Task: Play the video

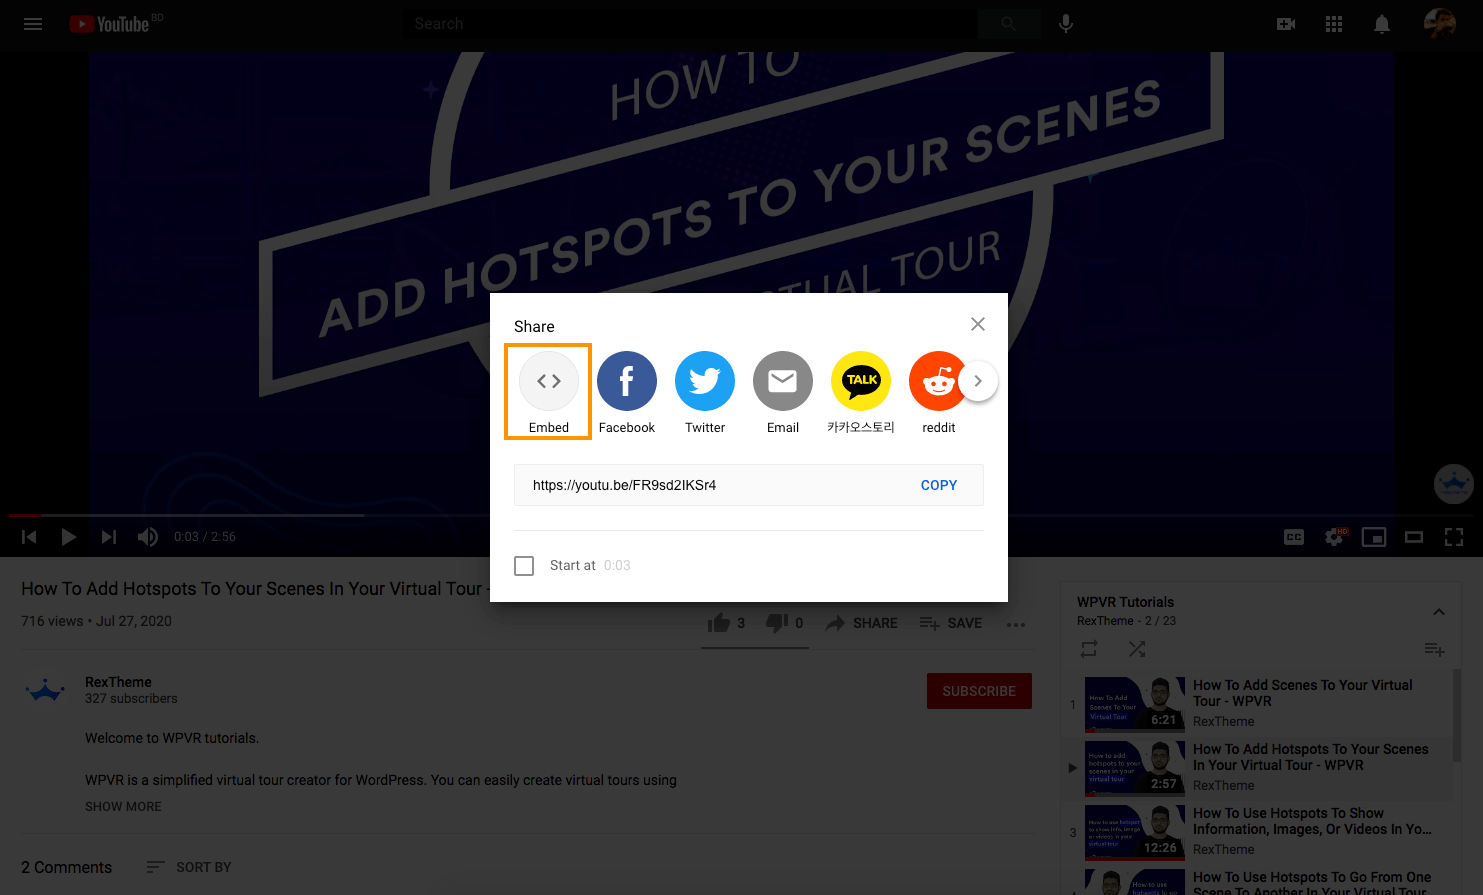Action: 68,537
